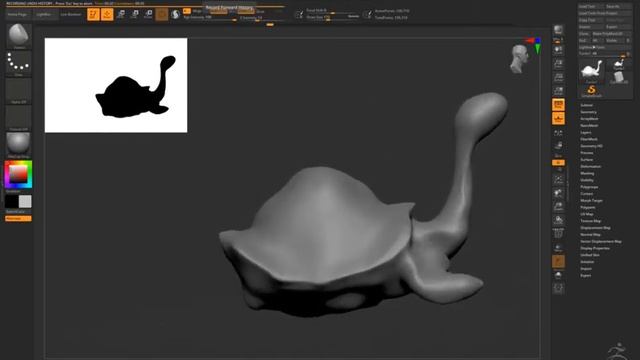Expand the ArrayMesh subpalette
The image size is (640, 360).
click(589, 119)
